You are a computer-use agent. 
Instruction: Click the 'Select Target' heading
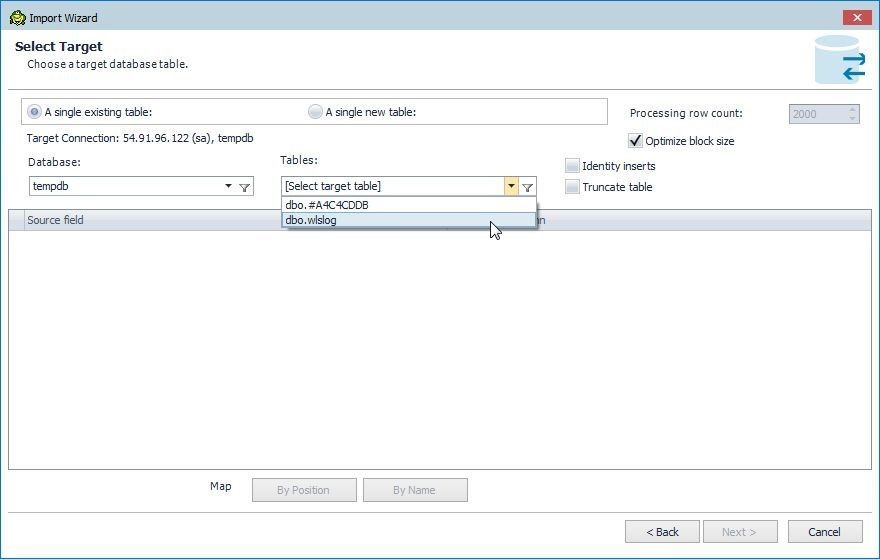tap(59, 47)
